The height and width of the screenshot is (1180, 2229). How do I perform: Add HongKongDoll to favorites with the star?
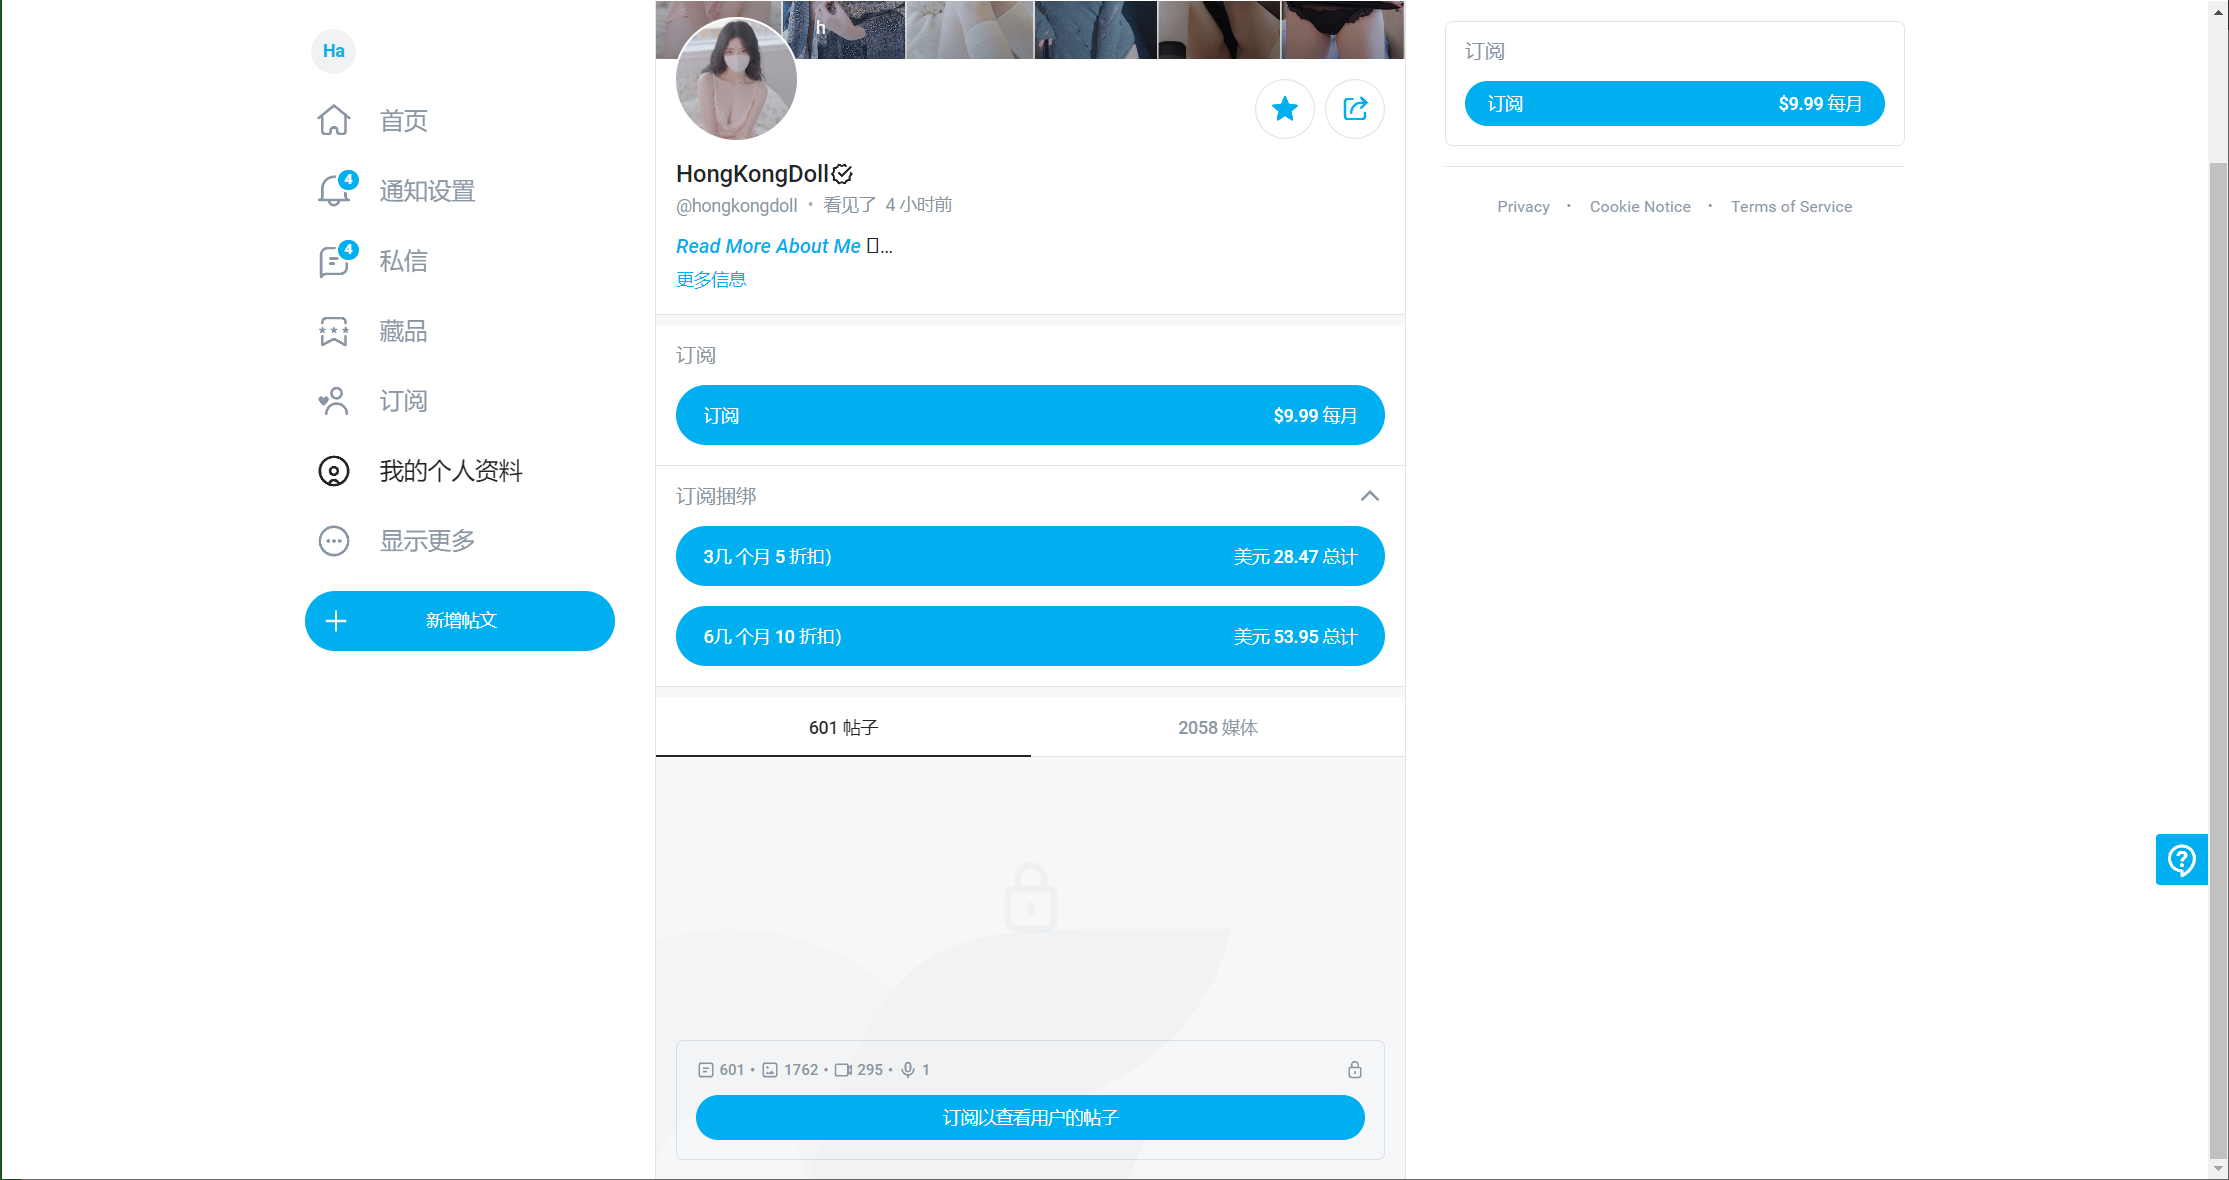pos(1285,109)
